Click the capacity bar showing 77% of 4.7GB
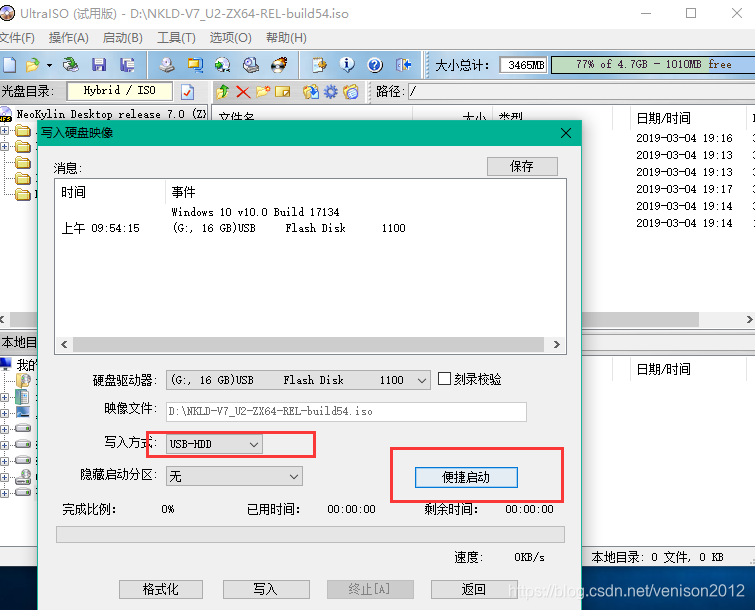755x610 pixels. pyautogui.click(x=653, y=65)
